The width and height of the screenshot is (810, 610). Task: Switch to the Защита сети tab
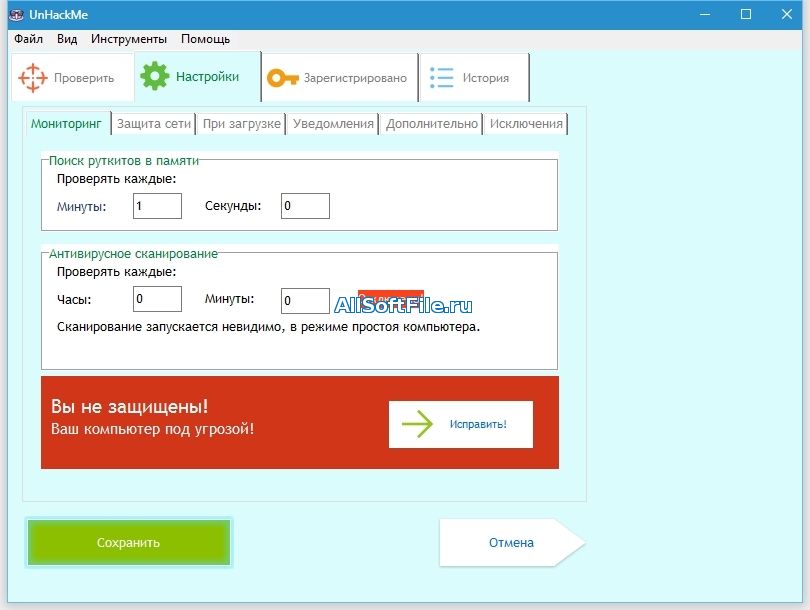click(154, 124)
